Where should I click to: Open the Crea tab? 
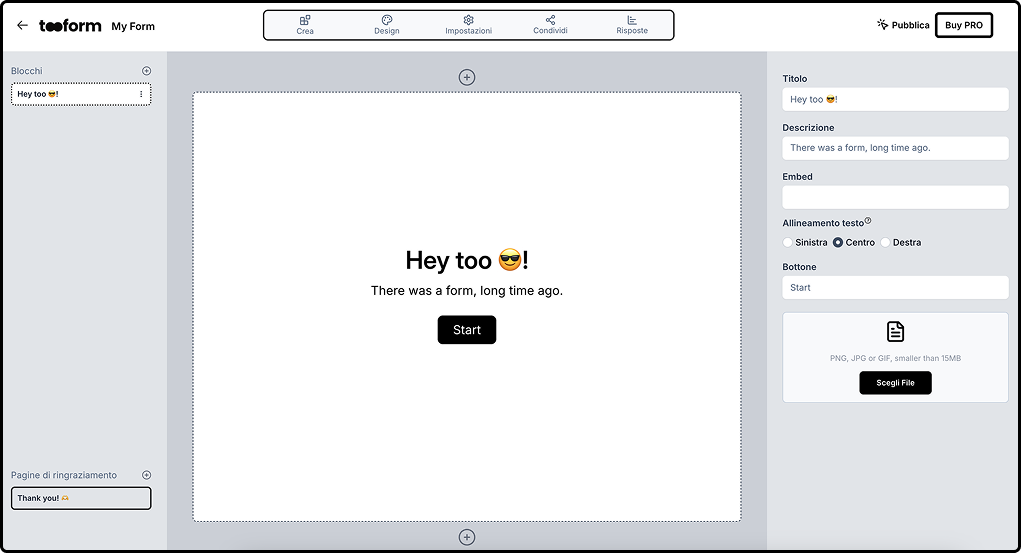(x=305, y=25)
